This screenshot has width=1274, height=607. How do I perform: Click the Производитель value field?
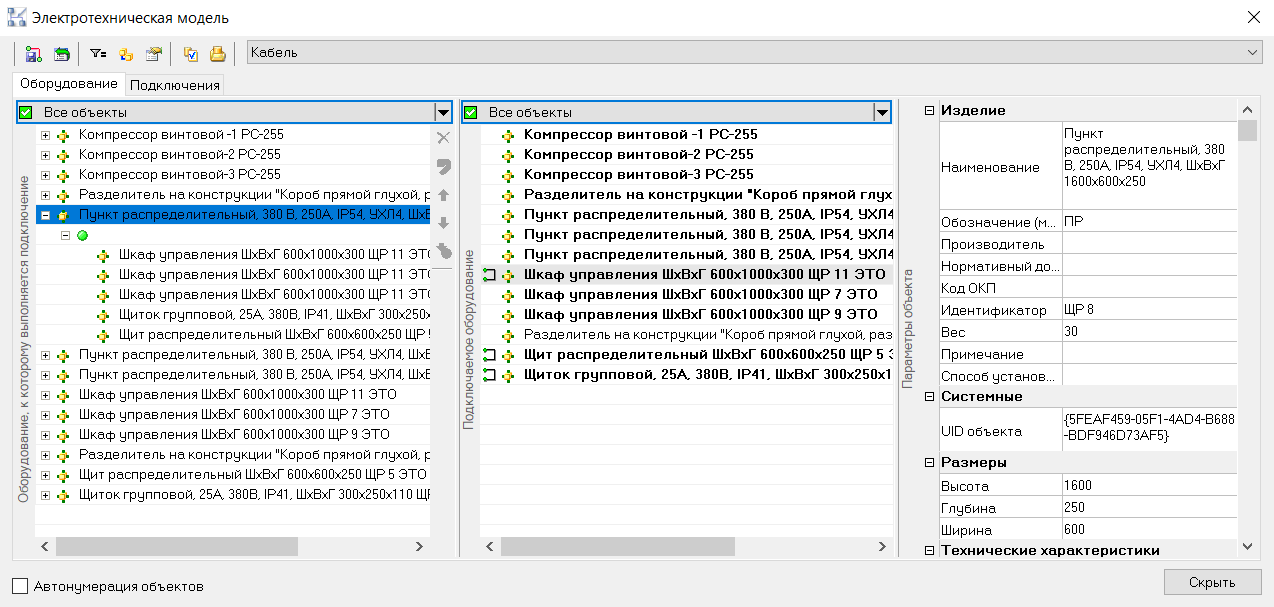1149,244
